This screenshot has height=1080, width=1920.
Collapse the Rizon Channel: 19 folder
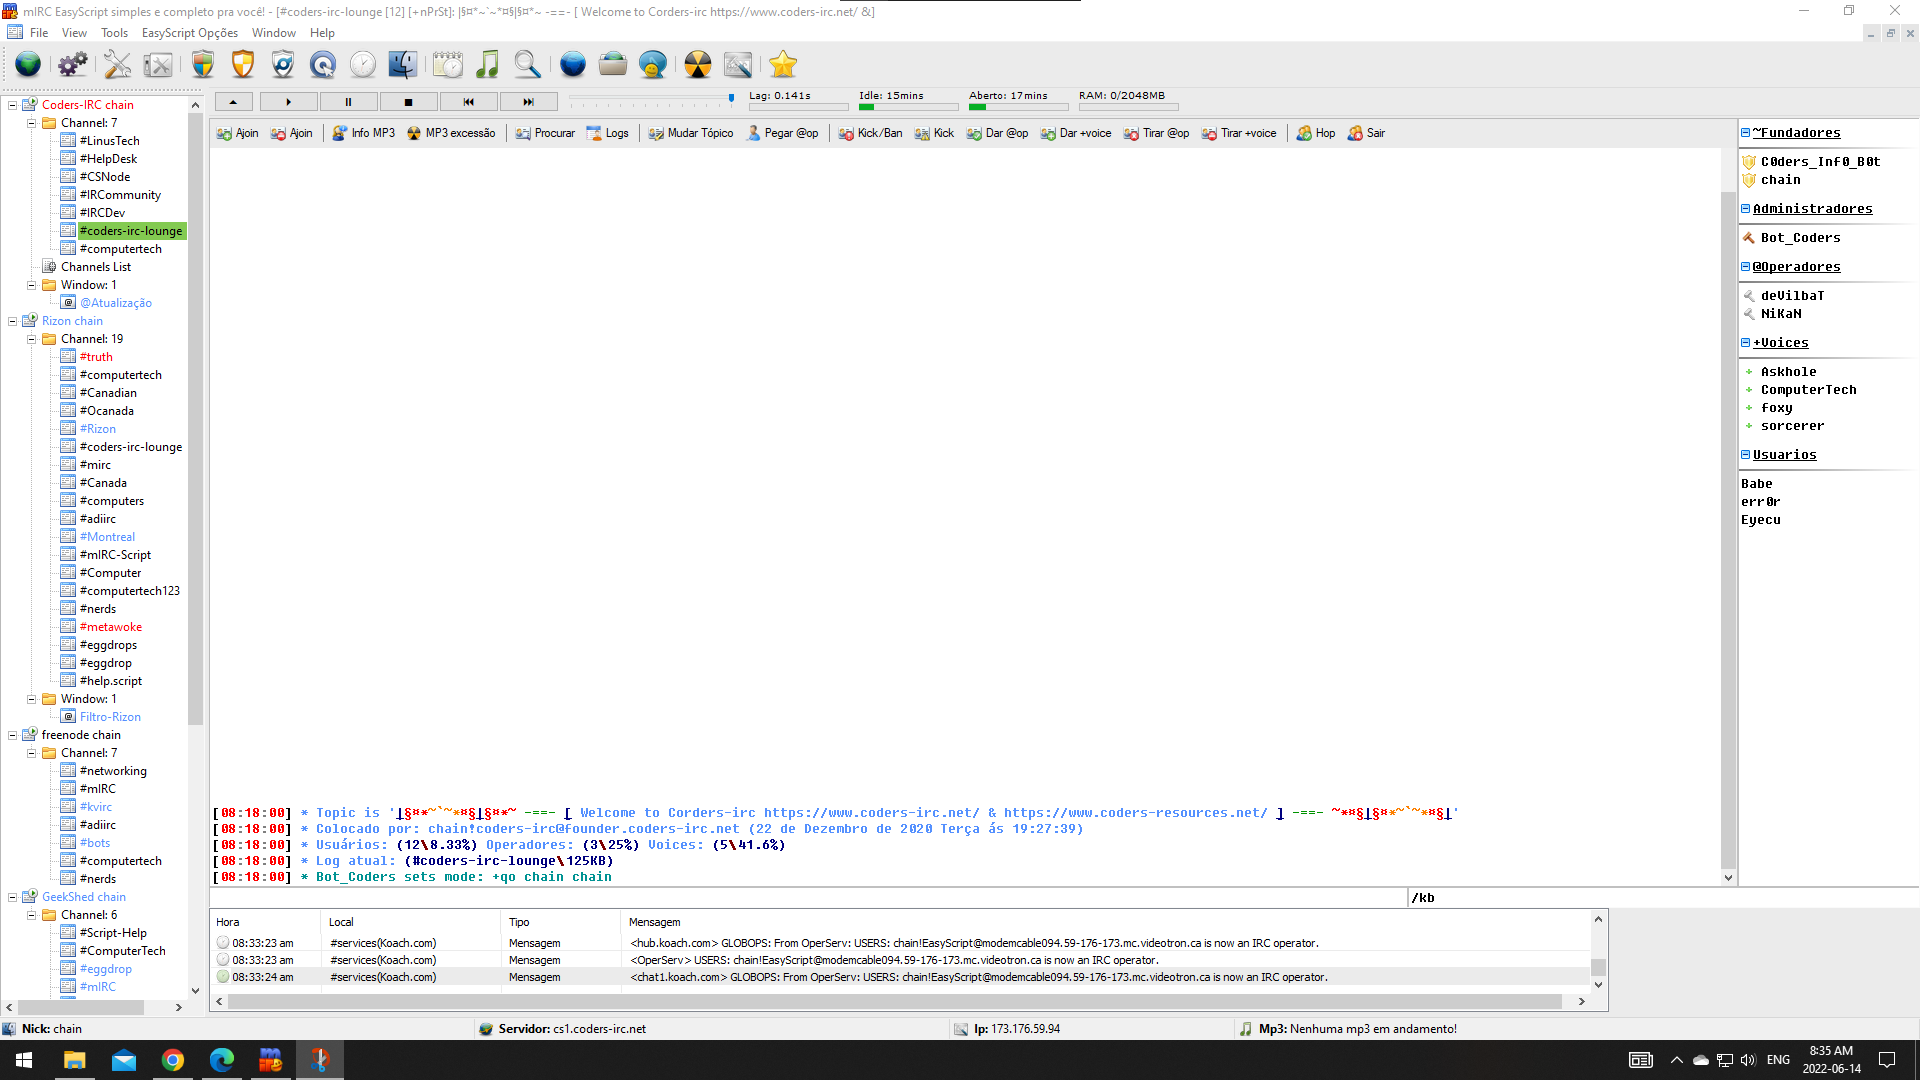click(31, 339)
